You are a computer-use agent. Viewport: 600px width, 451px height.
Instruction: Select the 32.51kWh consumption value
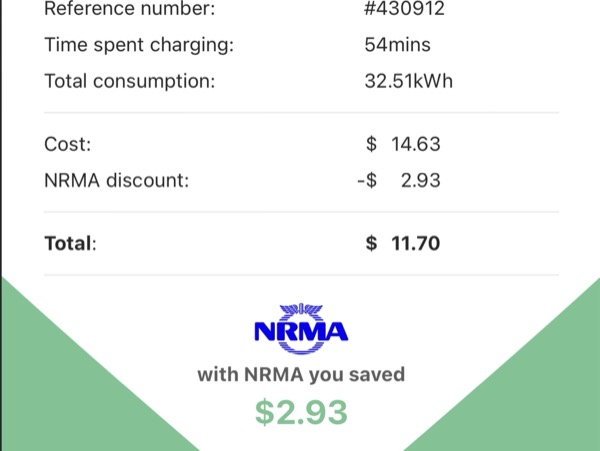point(409,81)
